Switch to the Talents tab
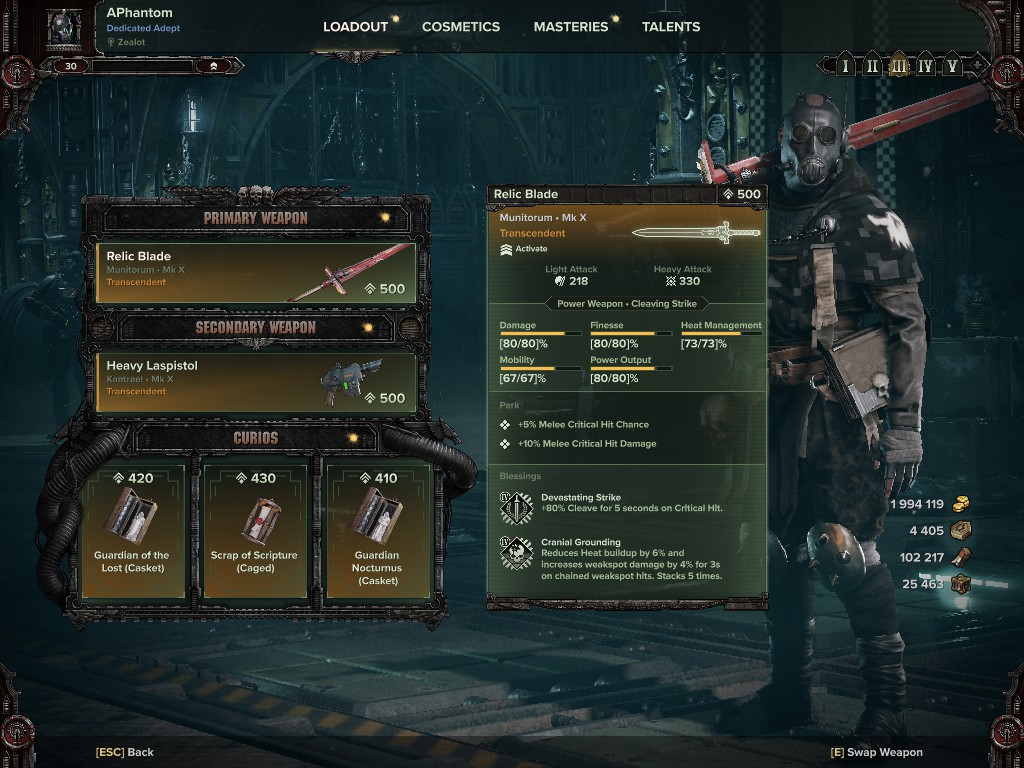Image resolution: width=1024 pixels, height=768 pixels. (x=671, y=27)
